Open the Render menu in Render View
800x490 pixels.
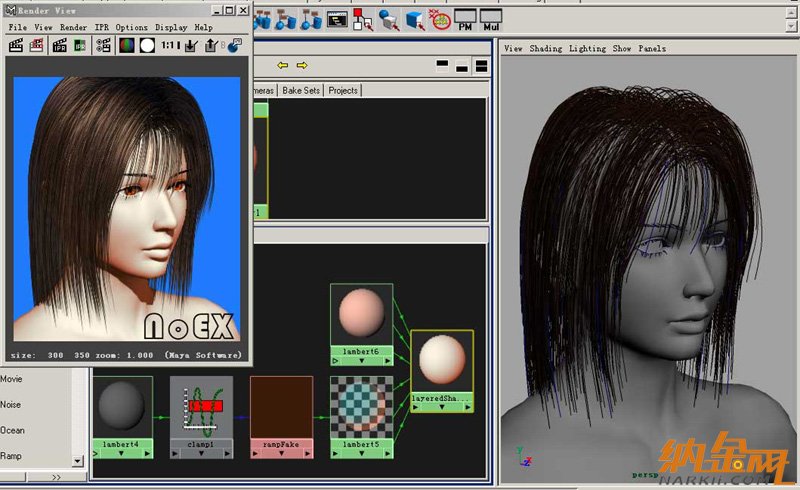point(73,27)
